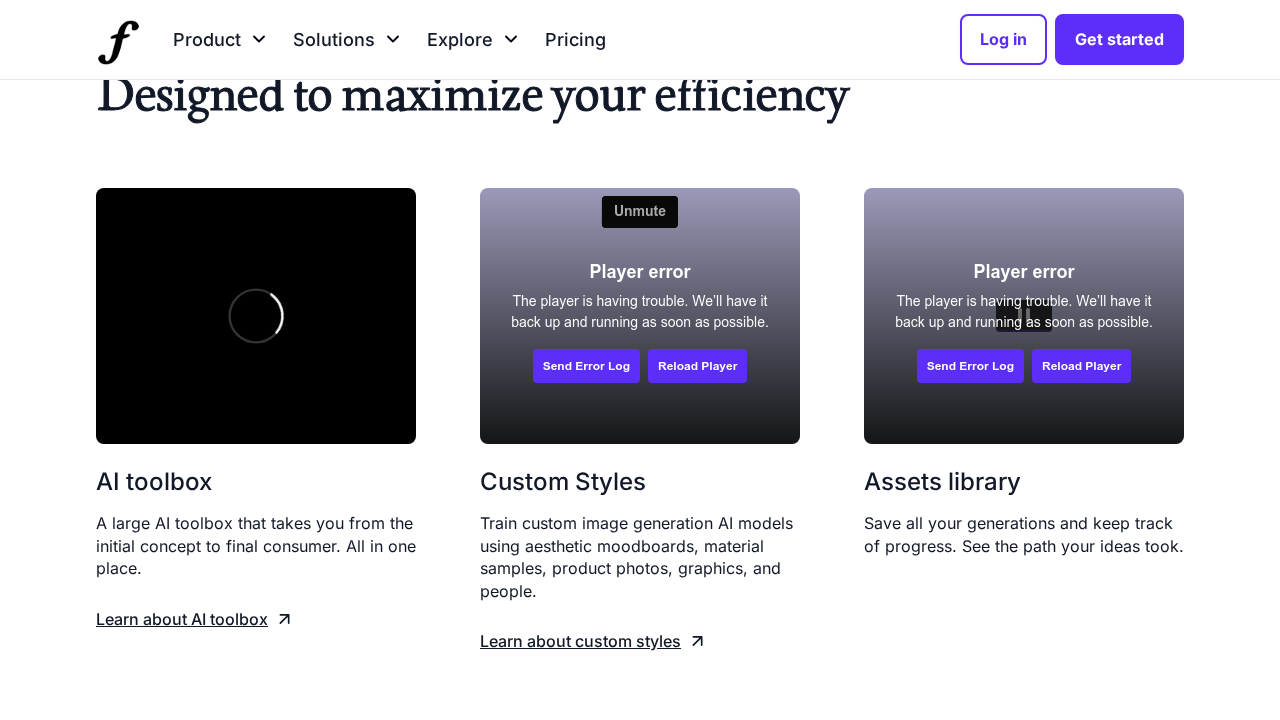Open the Learn about AI toolbox link
Screen dimensions: 1280x720
[182, 620]
